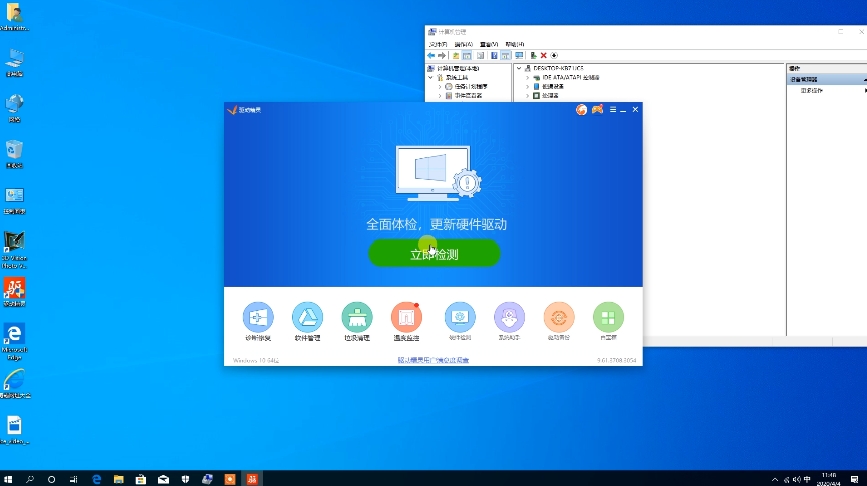Open the Mail app from the taskbar

pos(163,479)
